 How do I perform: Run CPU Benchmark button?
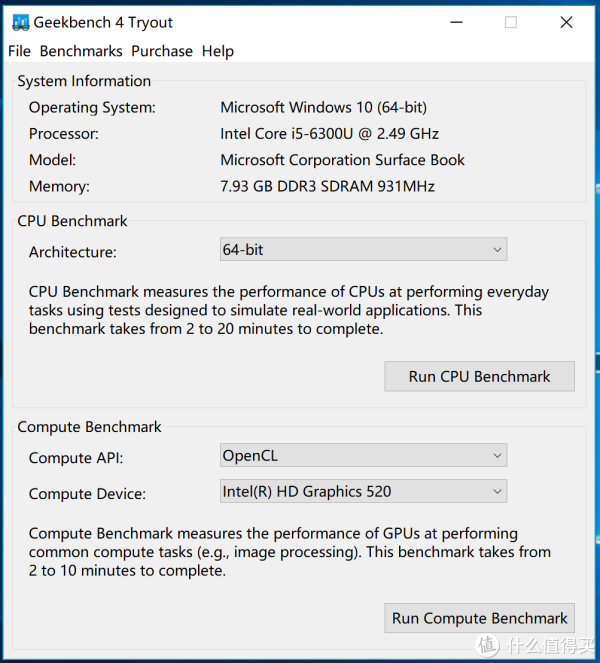479,376
